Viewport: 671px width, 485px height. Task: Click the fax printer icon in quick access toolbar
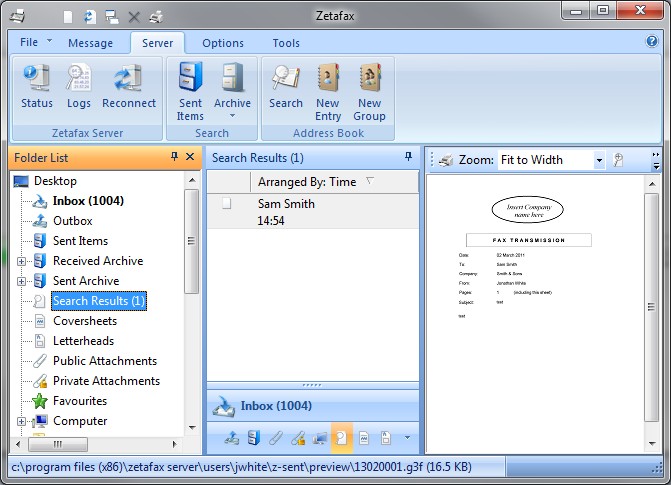[156, 17]
